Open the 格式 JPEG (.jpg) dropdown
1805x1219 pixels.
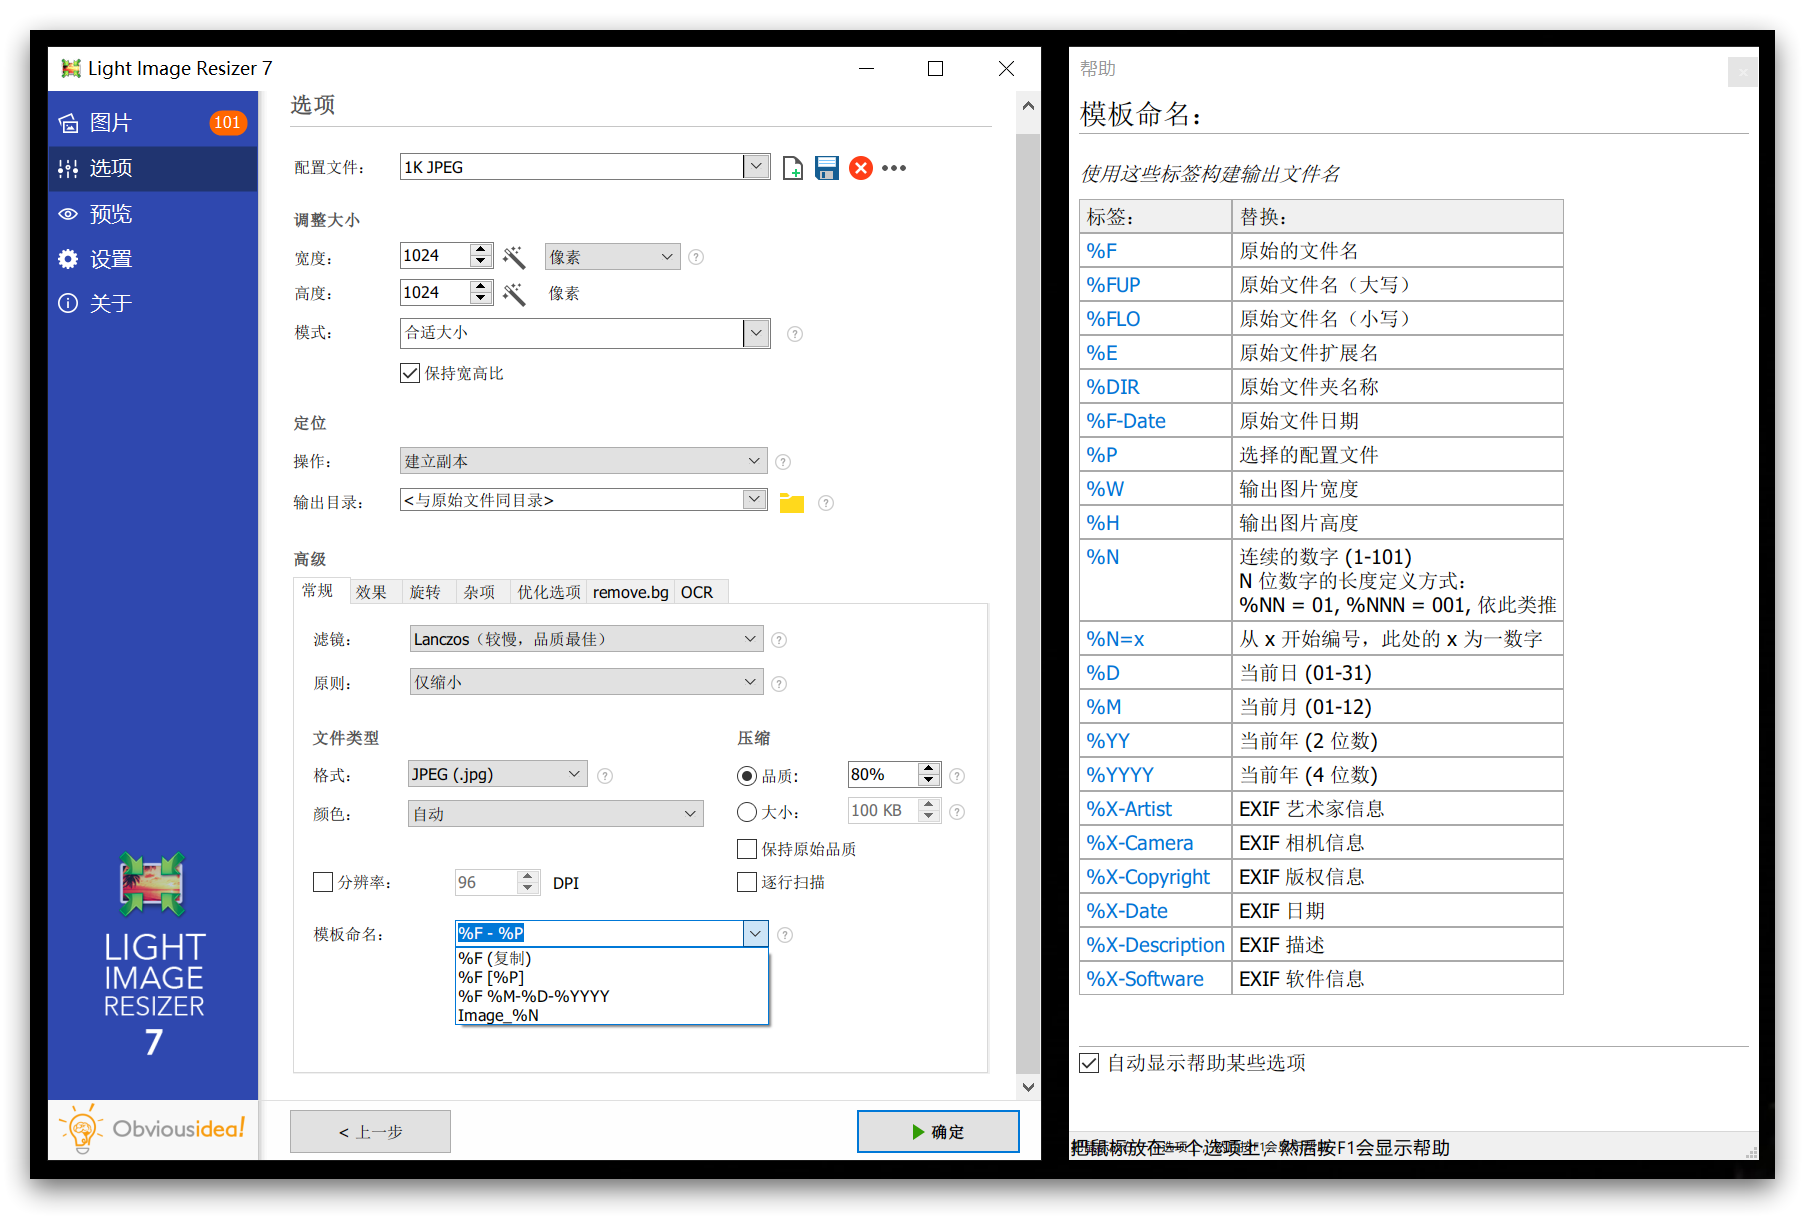pyautogui.click(x=574, y=774)
